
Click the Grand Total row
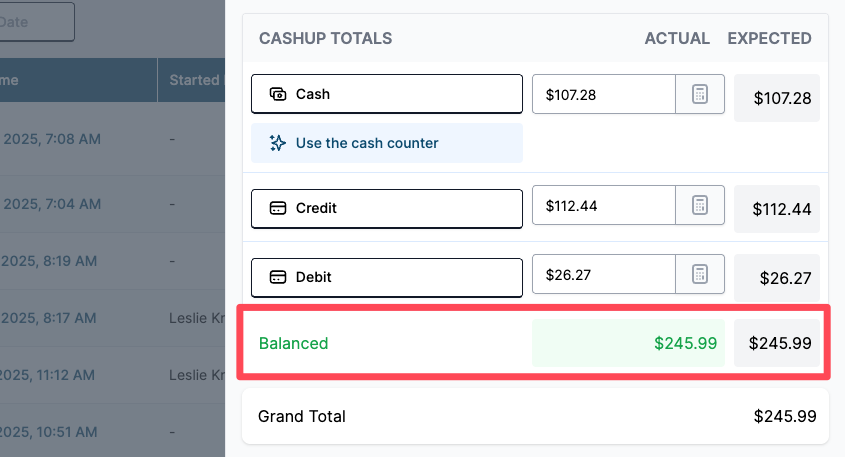pyautogui.click(x=536, y=416)
